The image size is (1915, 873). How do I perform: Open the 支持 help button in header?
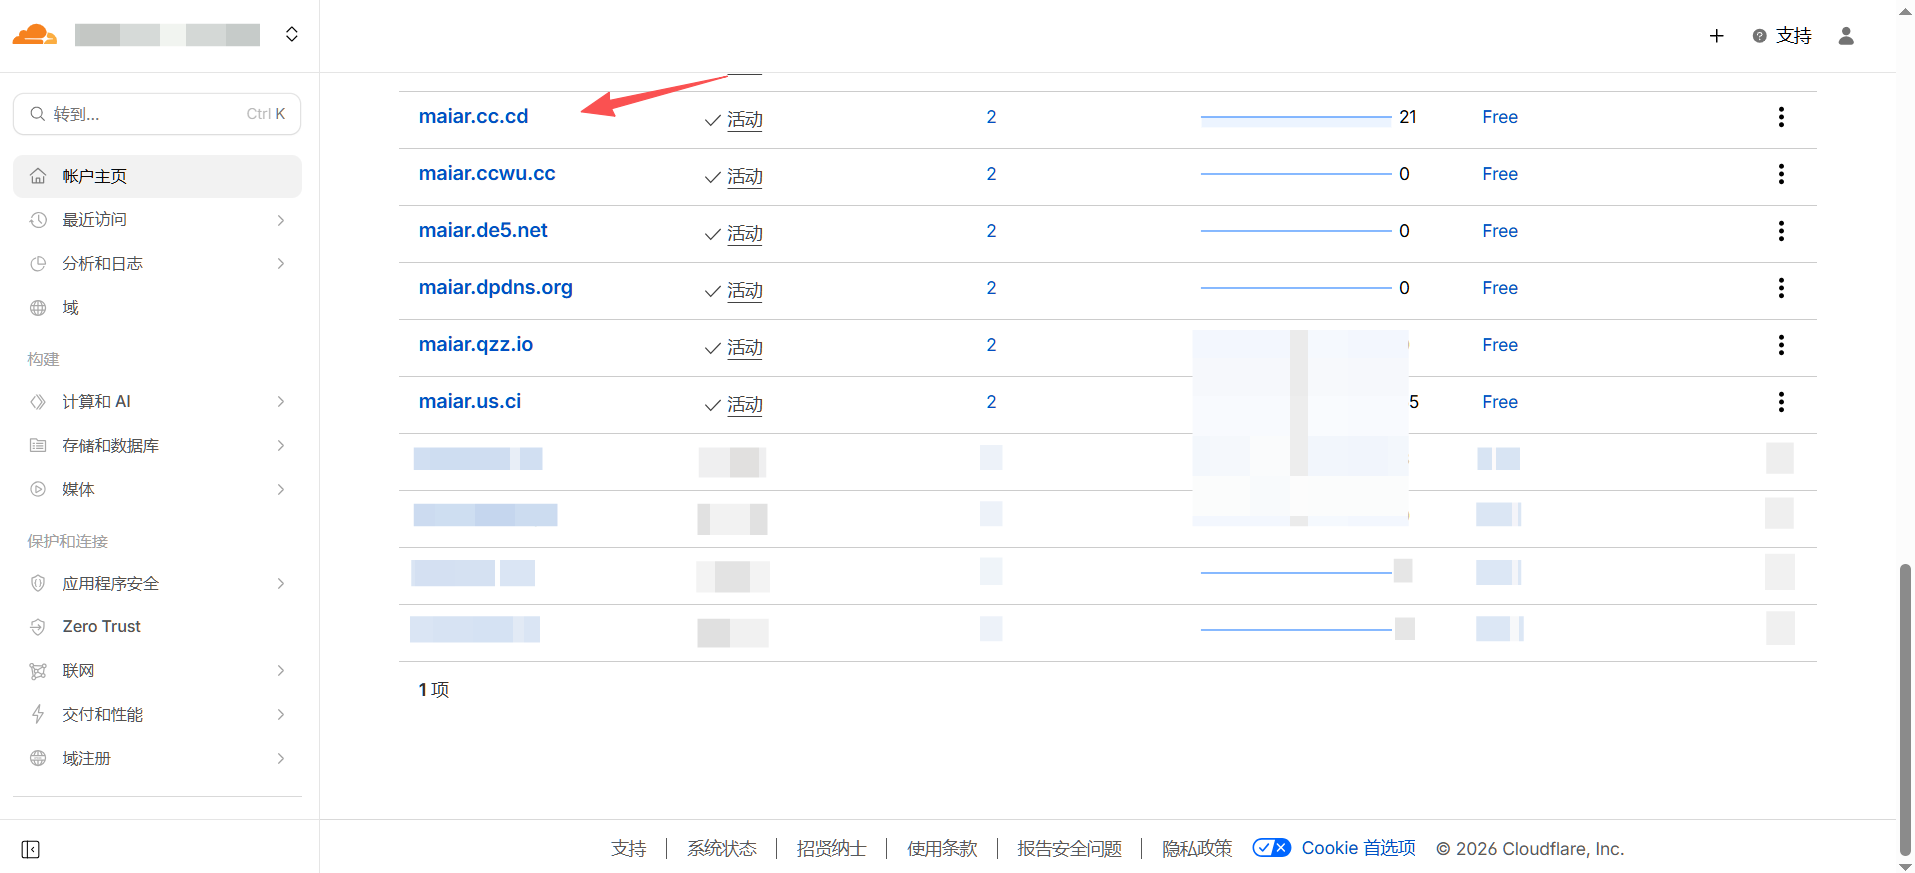click(x=1782, y=36)
